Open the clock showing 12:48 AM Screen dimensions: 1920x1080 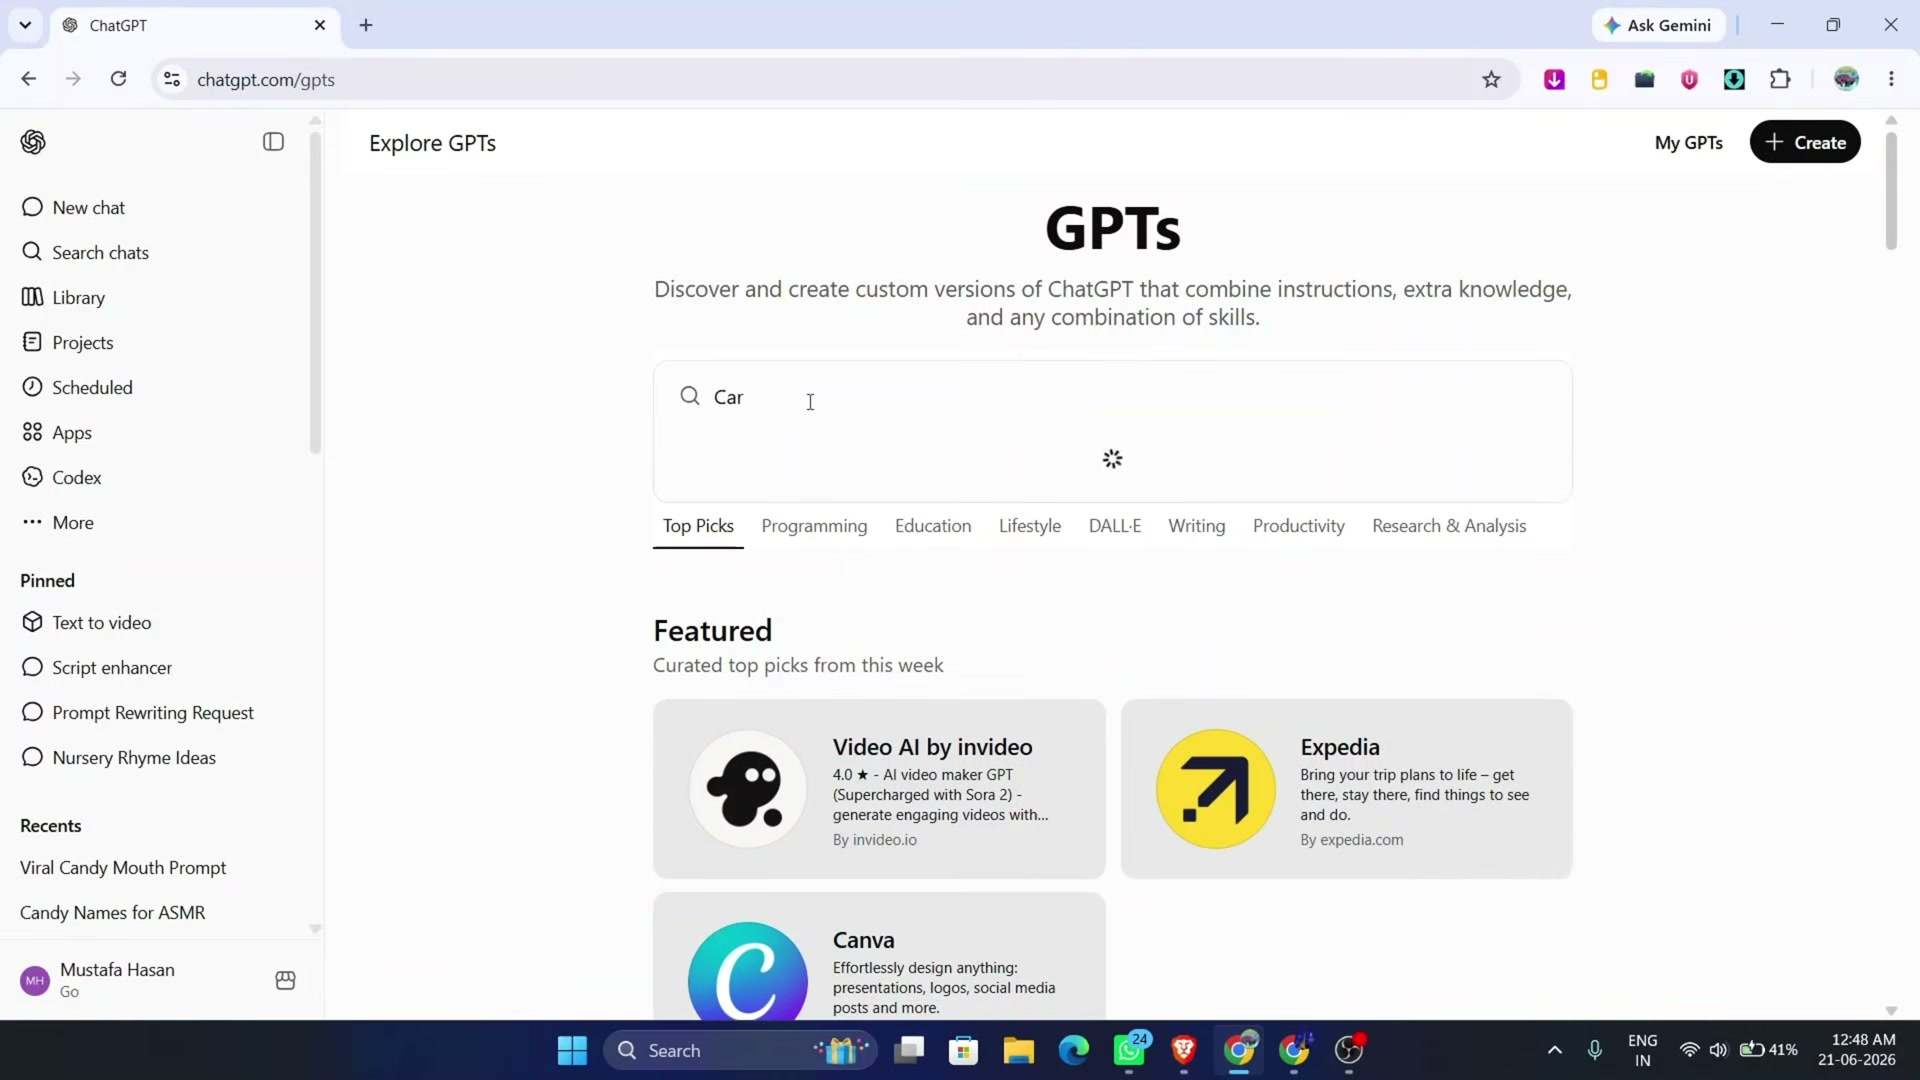1857,1050
